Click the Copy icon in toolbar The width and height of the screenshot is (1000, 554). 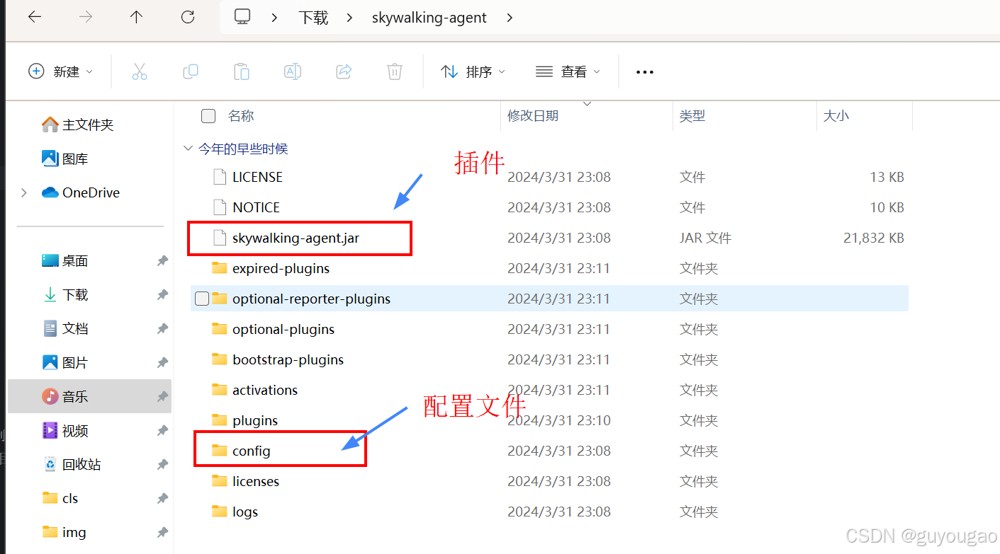(x=190, y=71)
